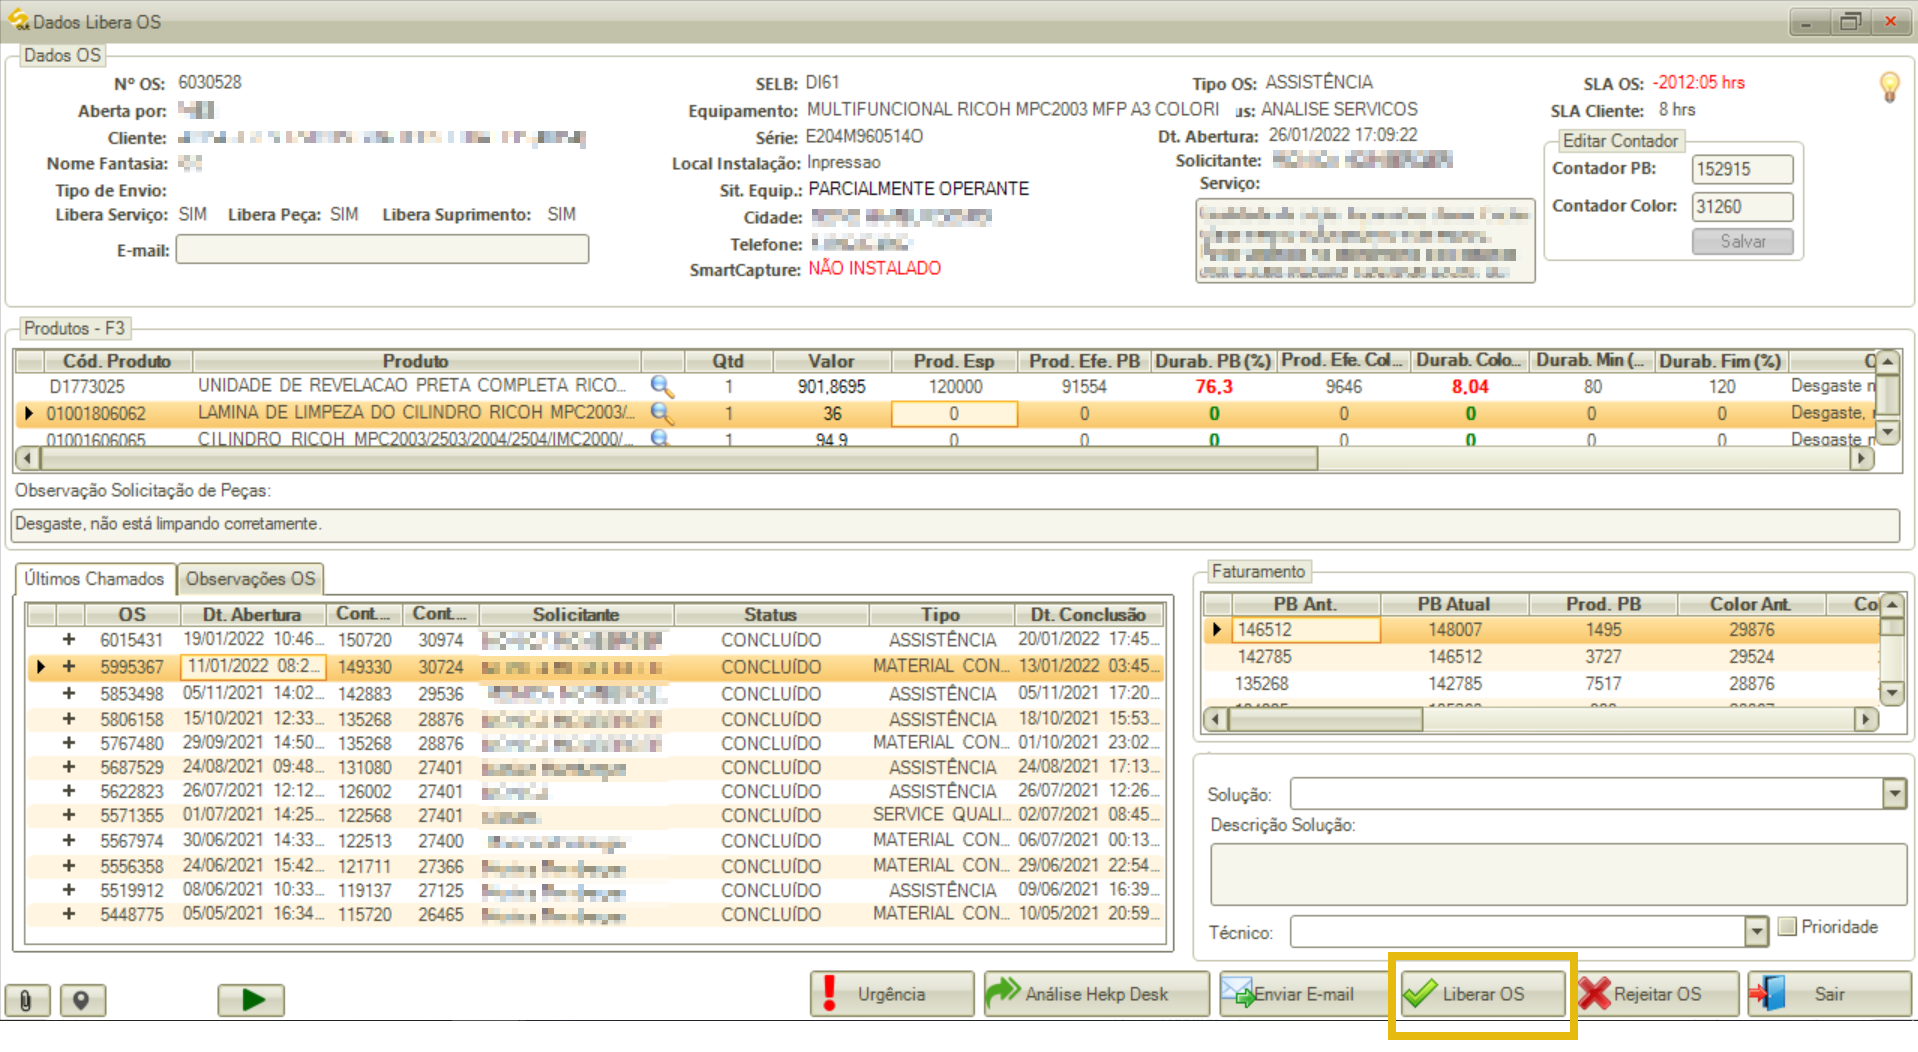Click the Serviço description text box
Image resolution: width=1918 pixels, height=1052 pixels.
1365,241
